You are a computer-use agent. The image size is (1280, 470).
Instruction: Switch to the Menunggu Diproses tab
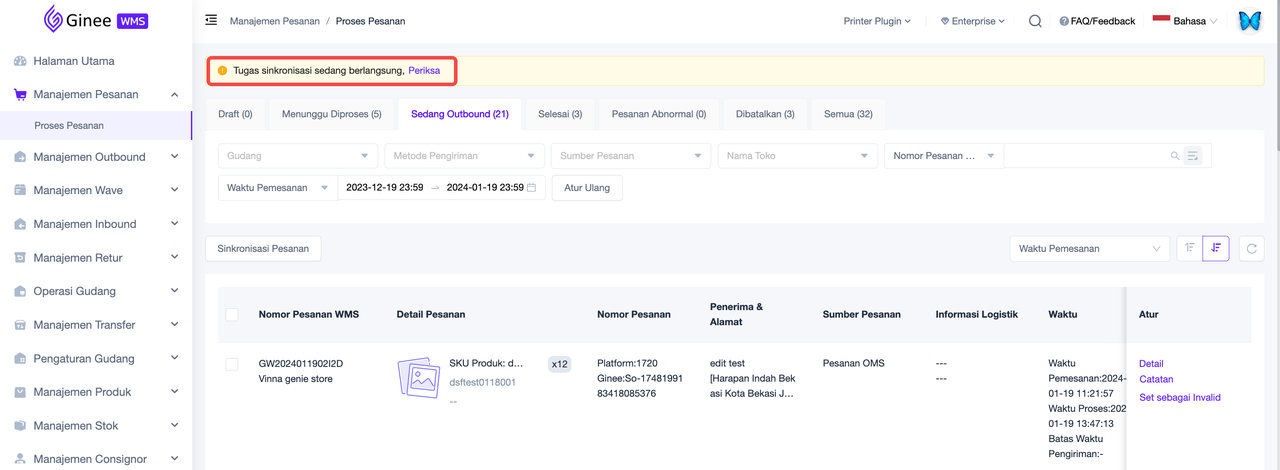[x=331, y=114]
